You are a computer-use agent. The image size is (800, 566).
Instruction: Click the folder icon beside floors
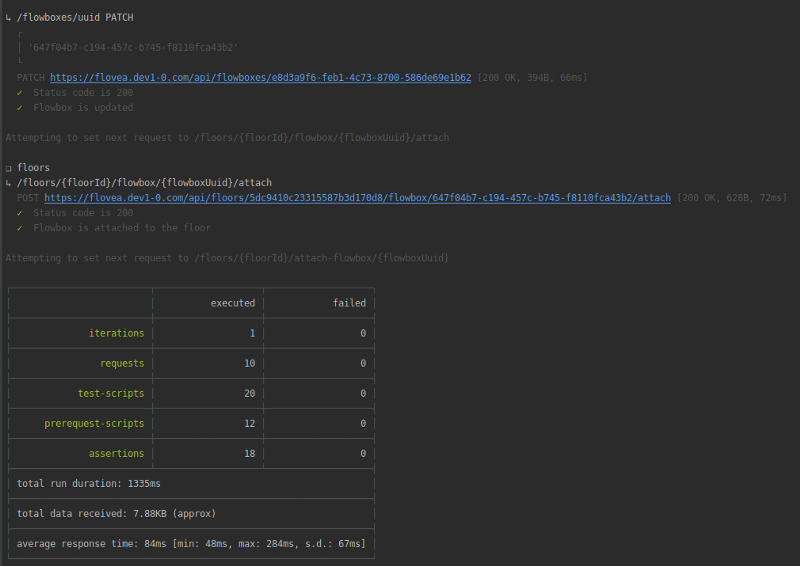9,168
